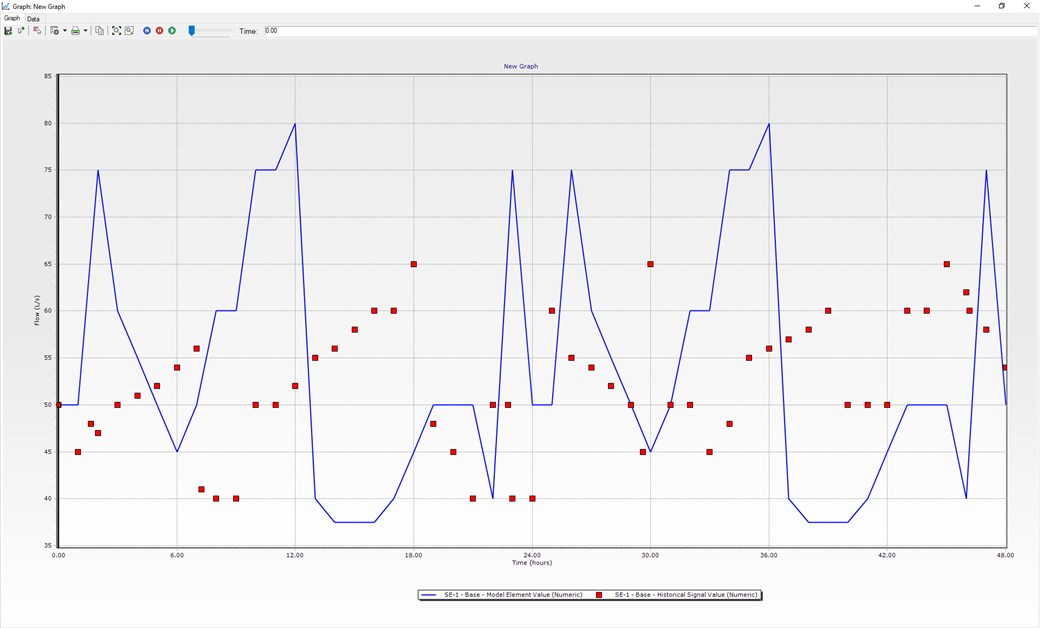This screenshot has height=628, width=1040.
Task: Click the new graph icon
Action: pyautogui.click(x=22, y=31)
